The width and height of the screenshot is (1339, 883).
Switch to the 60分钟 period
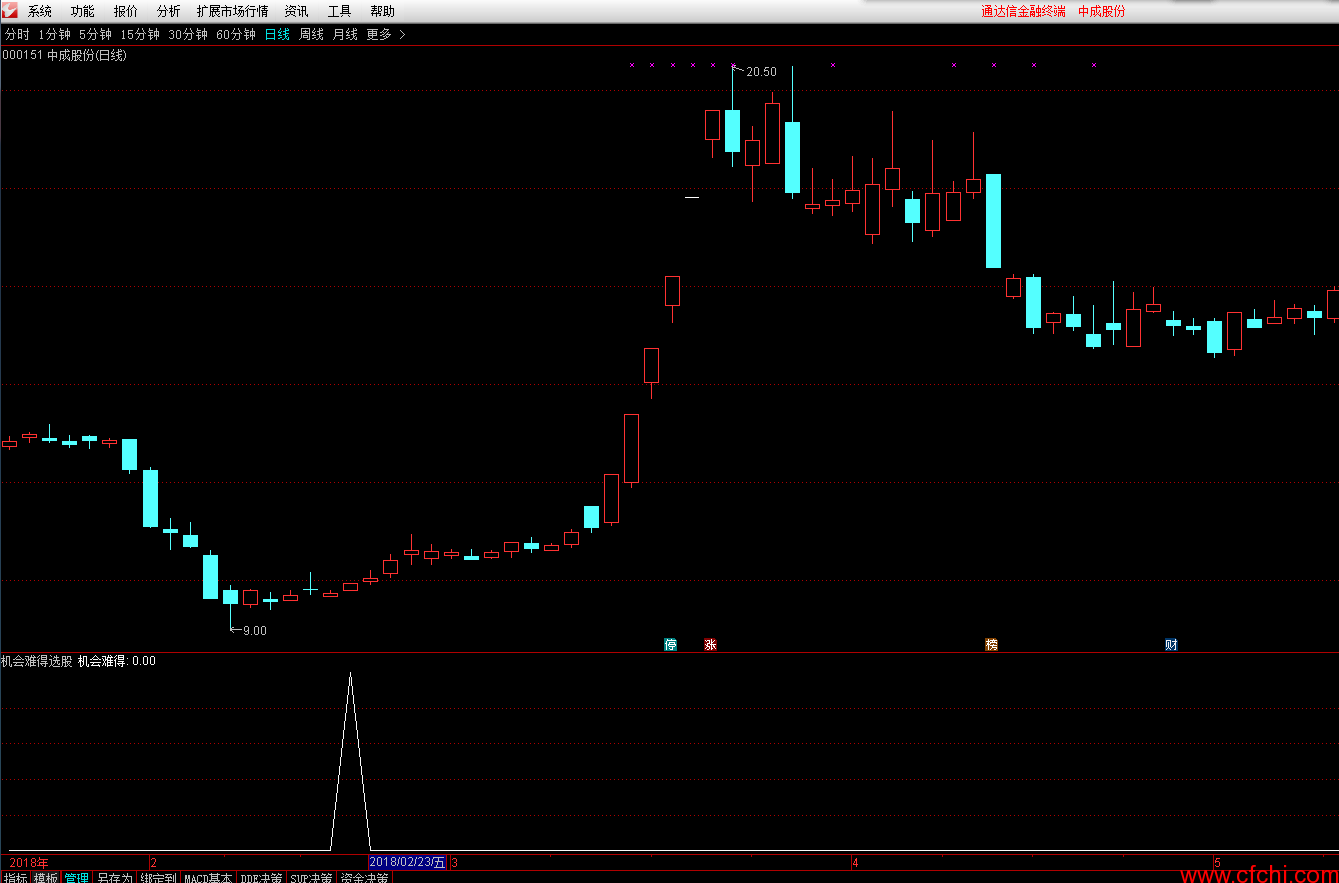pyautogui.click(x=236, y=34)
